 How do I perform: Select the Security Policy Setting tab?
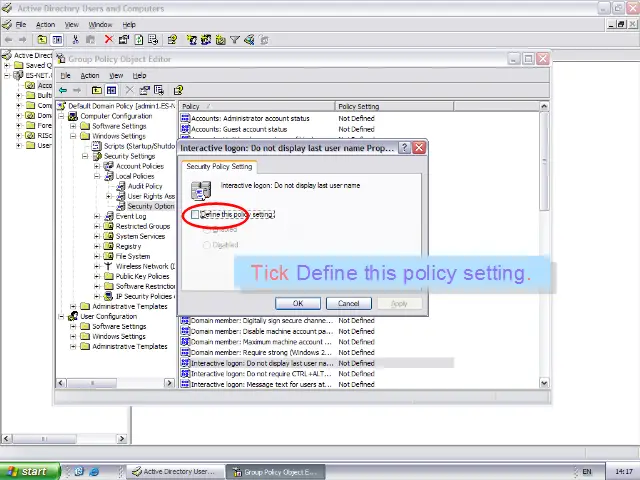(x=219, y=167)
